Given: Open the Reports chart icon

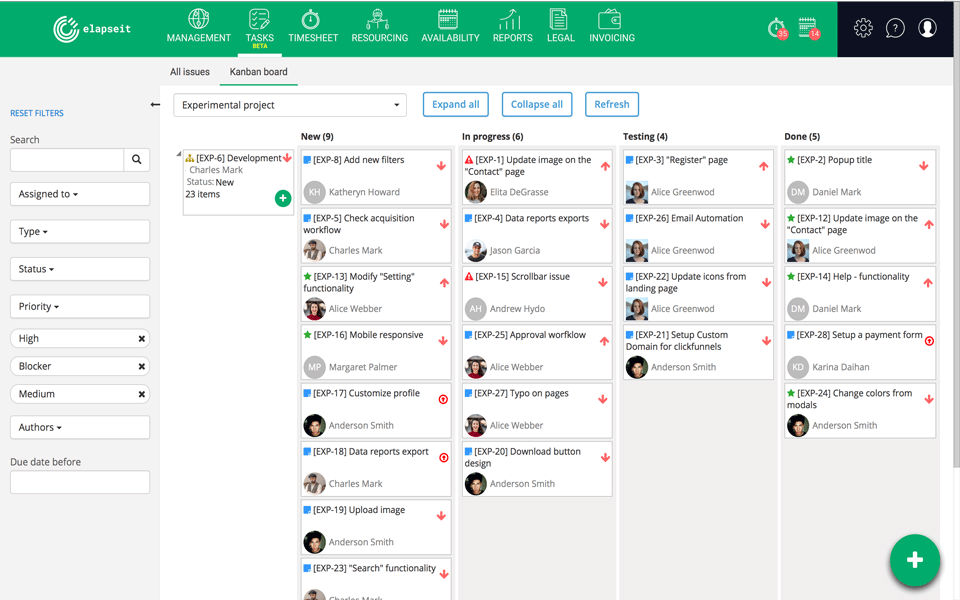Looking at the screenshot, I should (x=509, y=19).
